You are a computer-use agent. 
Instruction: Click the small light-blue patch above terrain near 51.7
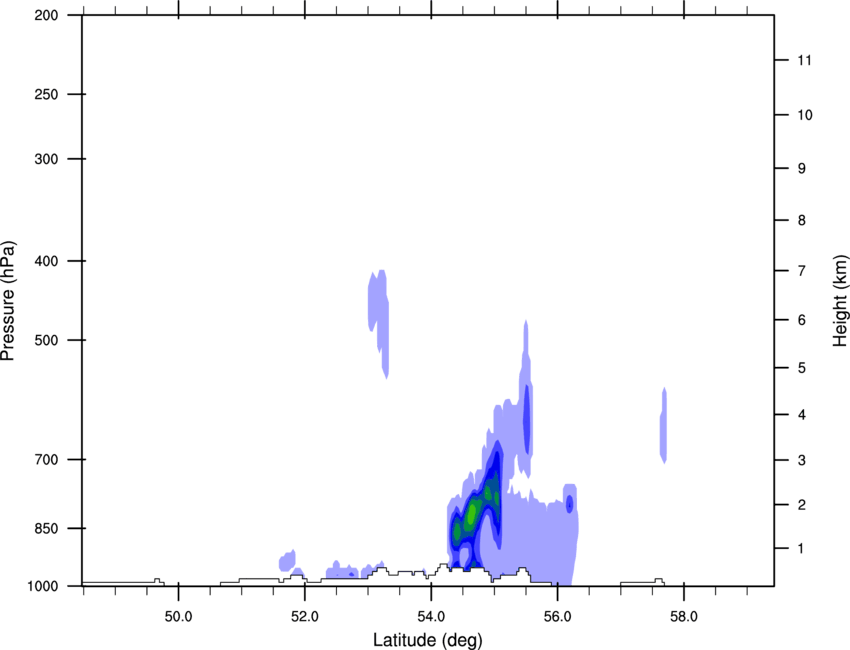[288, 561]
